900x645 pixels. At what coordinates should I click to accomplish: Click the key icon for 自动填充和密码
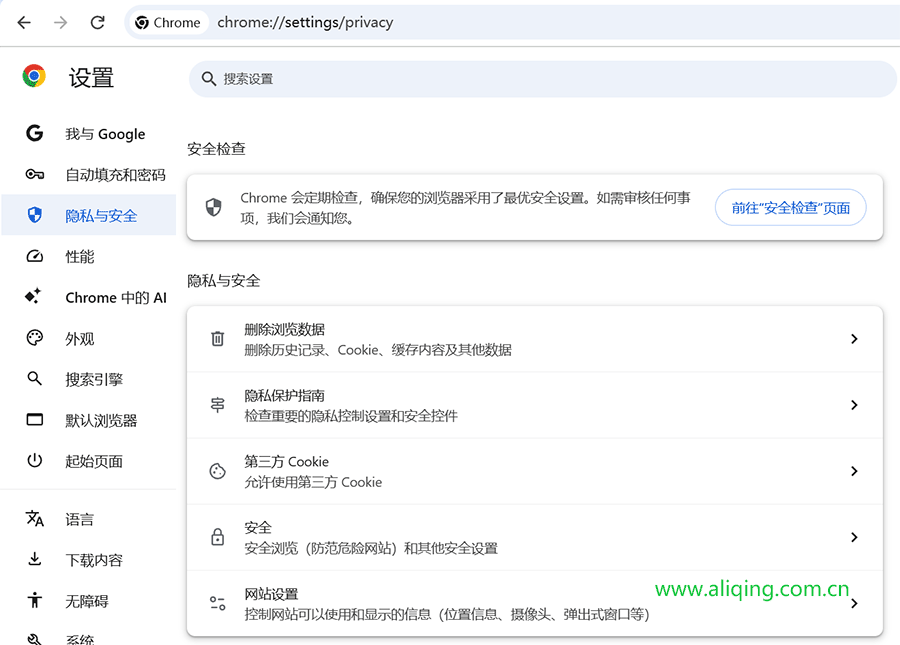[x=34, y=174]
